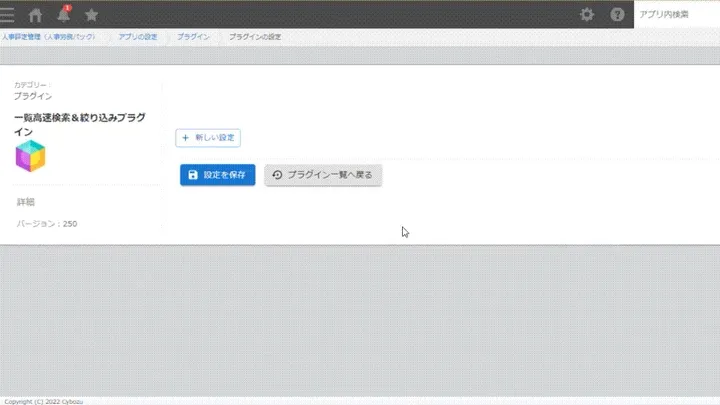Open プラグイン breadcrumb link
Screen dimensions: 720x405
[x=193, y=37]
